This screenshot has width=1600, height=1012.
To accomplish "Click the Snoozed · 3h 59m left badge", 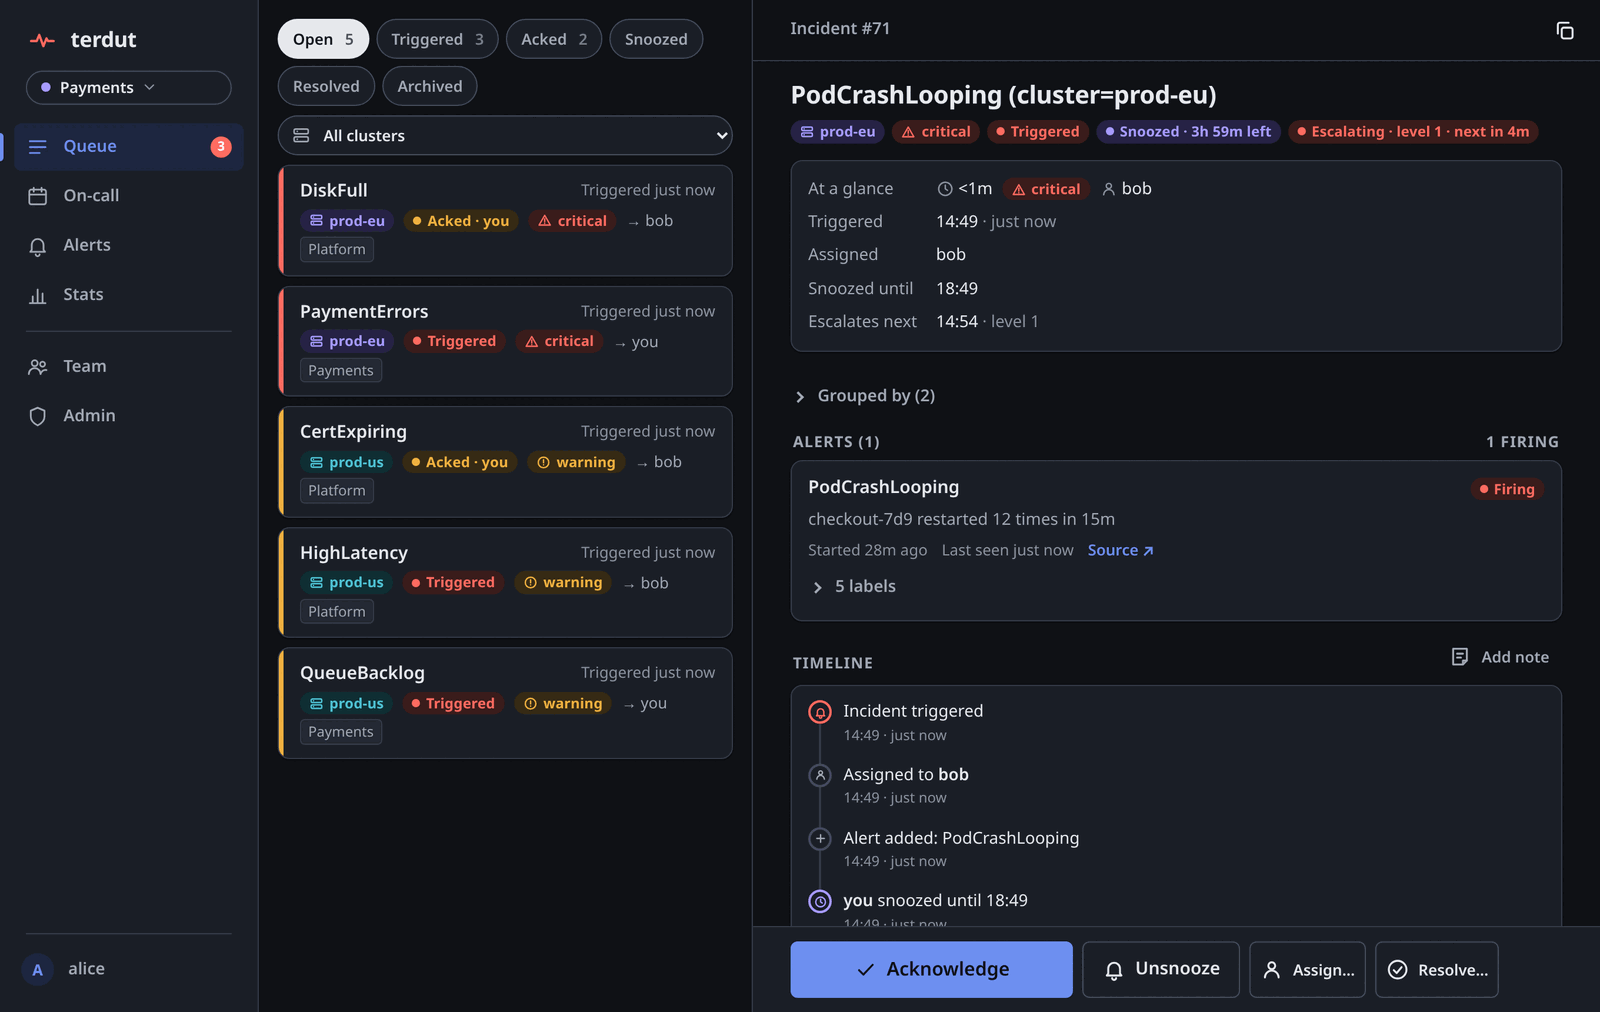I will point(1188,132).
